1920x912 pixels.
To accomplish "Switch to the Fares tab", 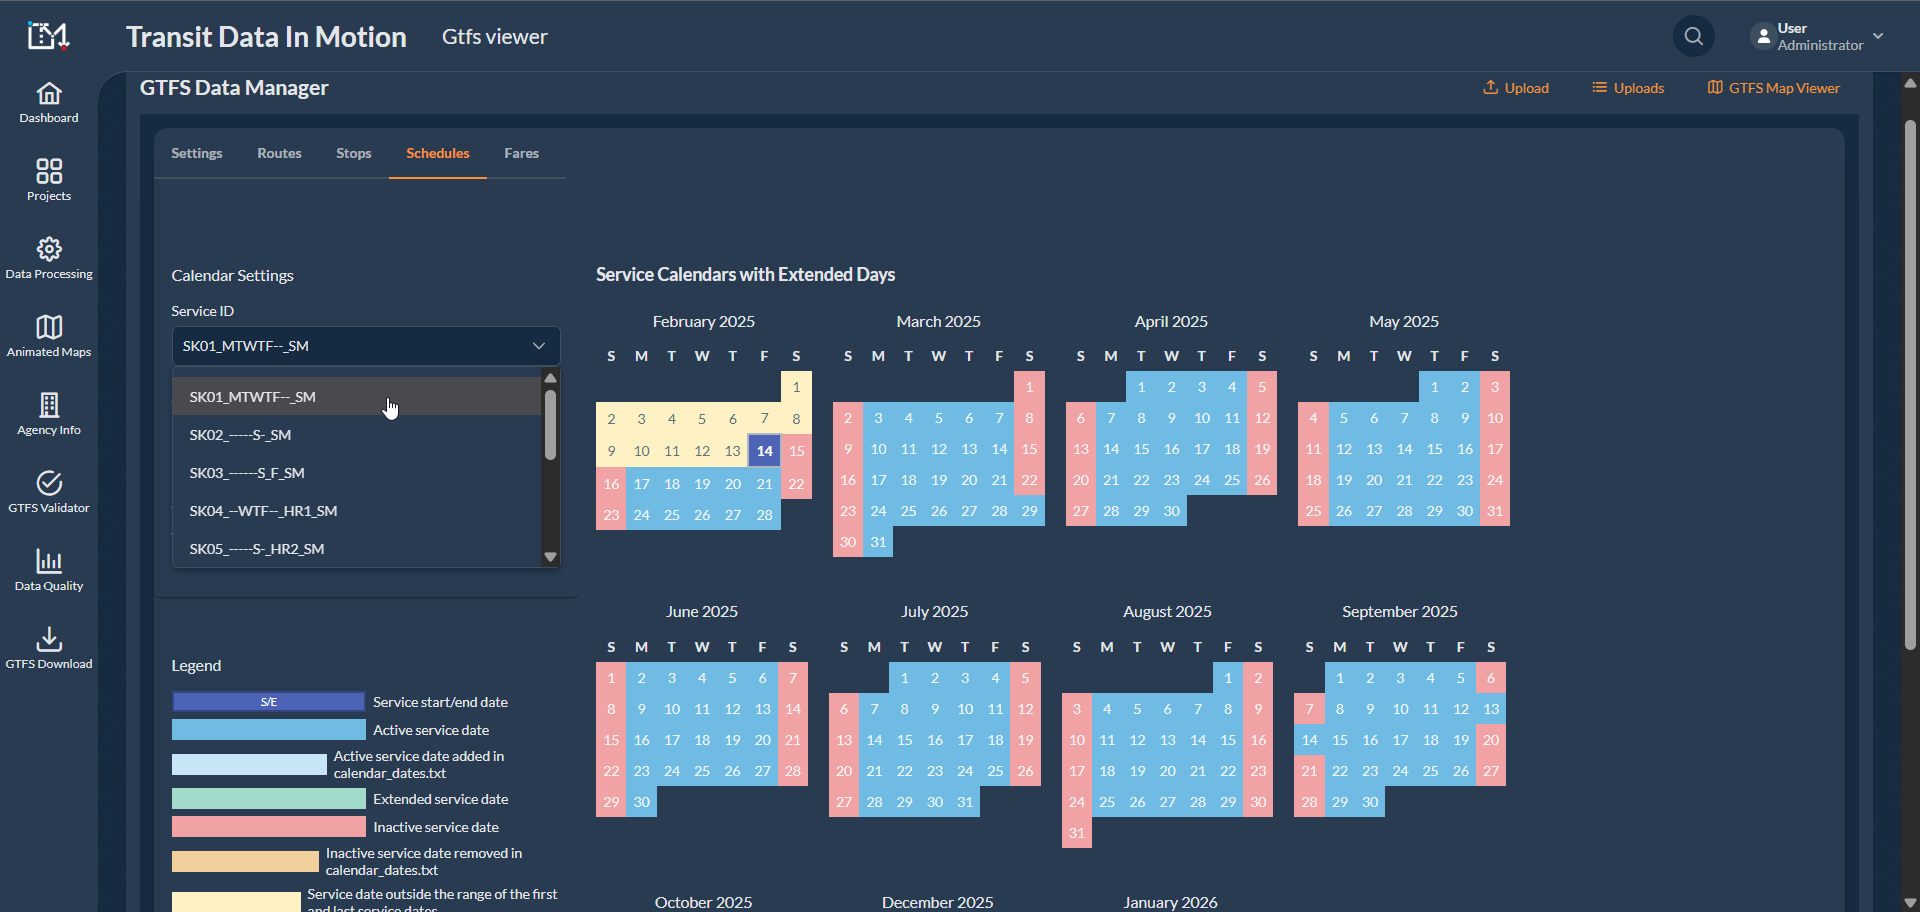I will click(521, 154).
